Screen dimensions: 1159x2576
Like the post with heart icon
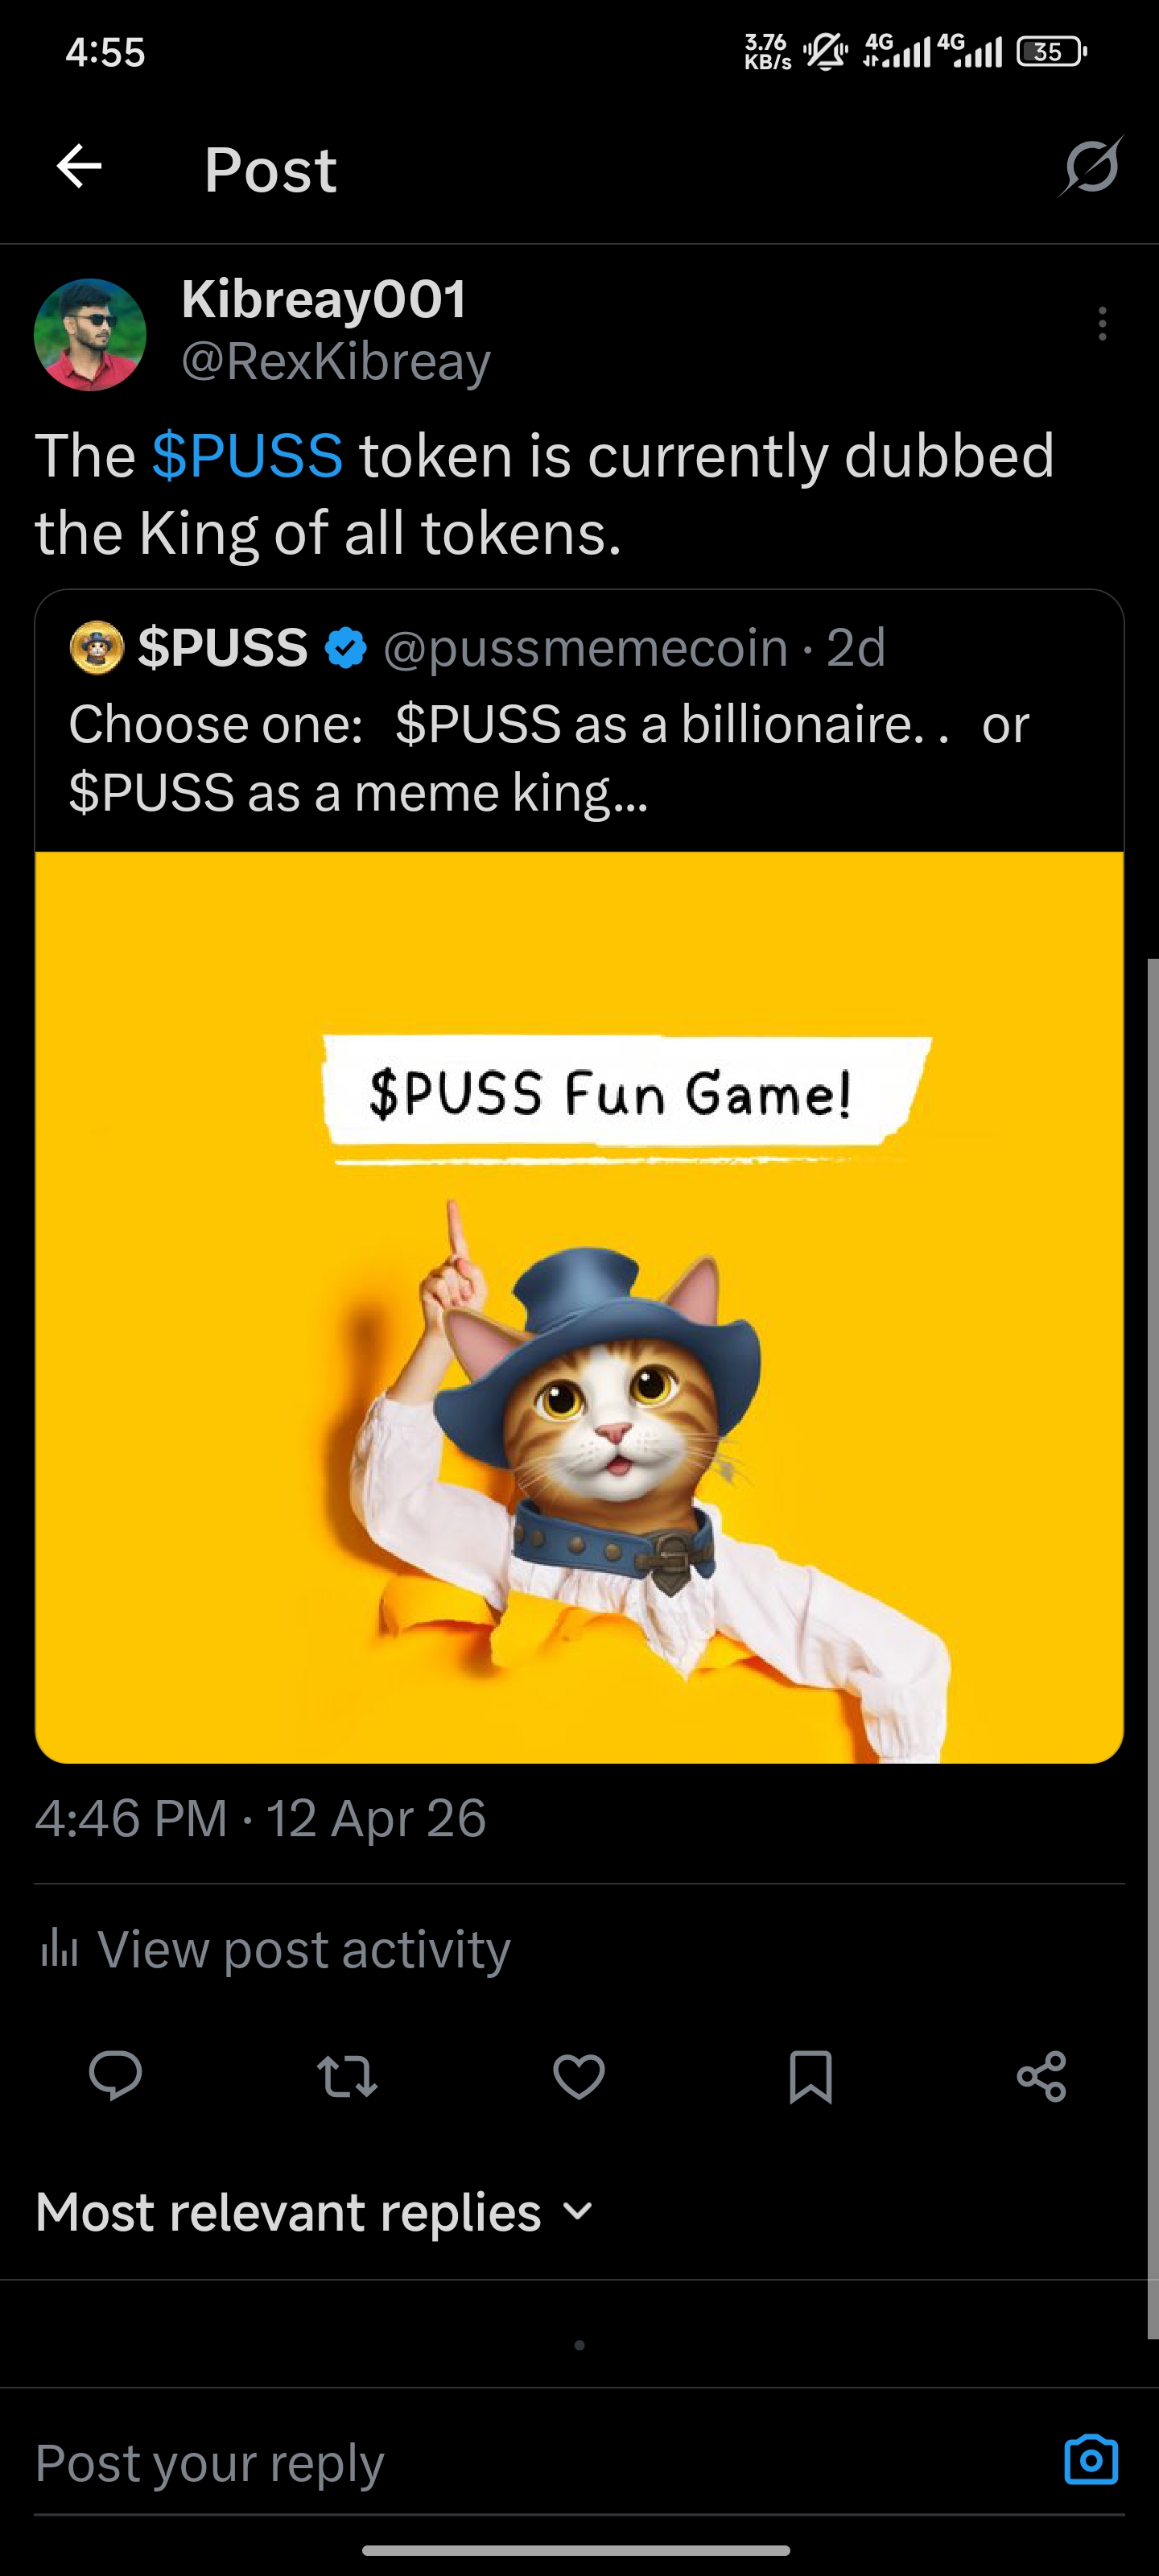579,2076
